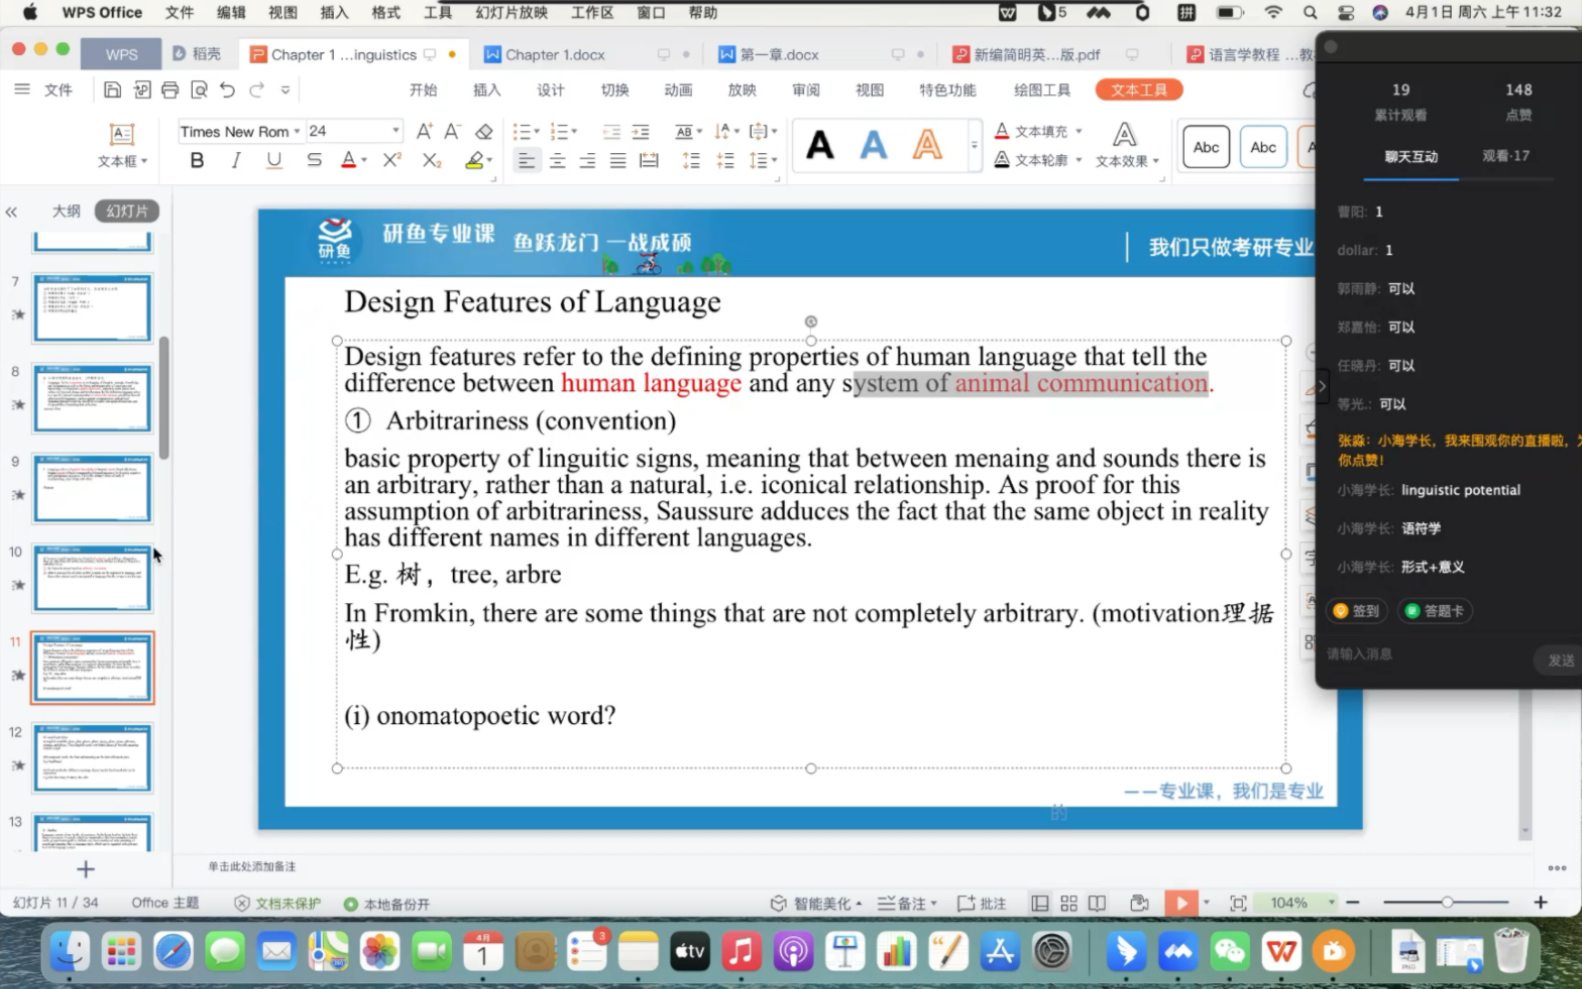The image size is (1582, 989).
Task: Open the 批注 comments button in status bar
Action: pyautogui.click(x=982, y=903)
